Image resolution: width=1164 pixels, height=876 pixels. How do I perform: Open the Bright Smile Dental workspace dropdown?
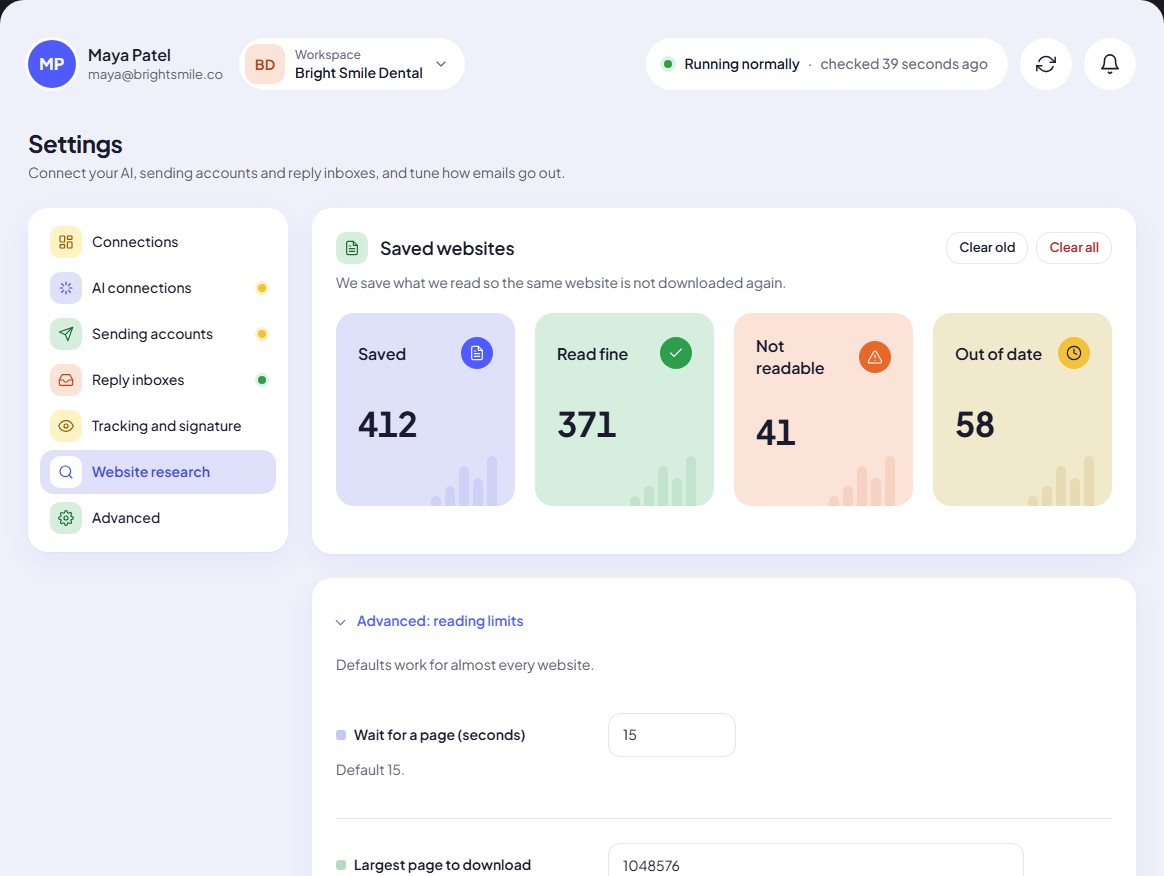[352, 64]
